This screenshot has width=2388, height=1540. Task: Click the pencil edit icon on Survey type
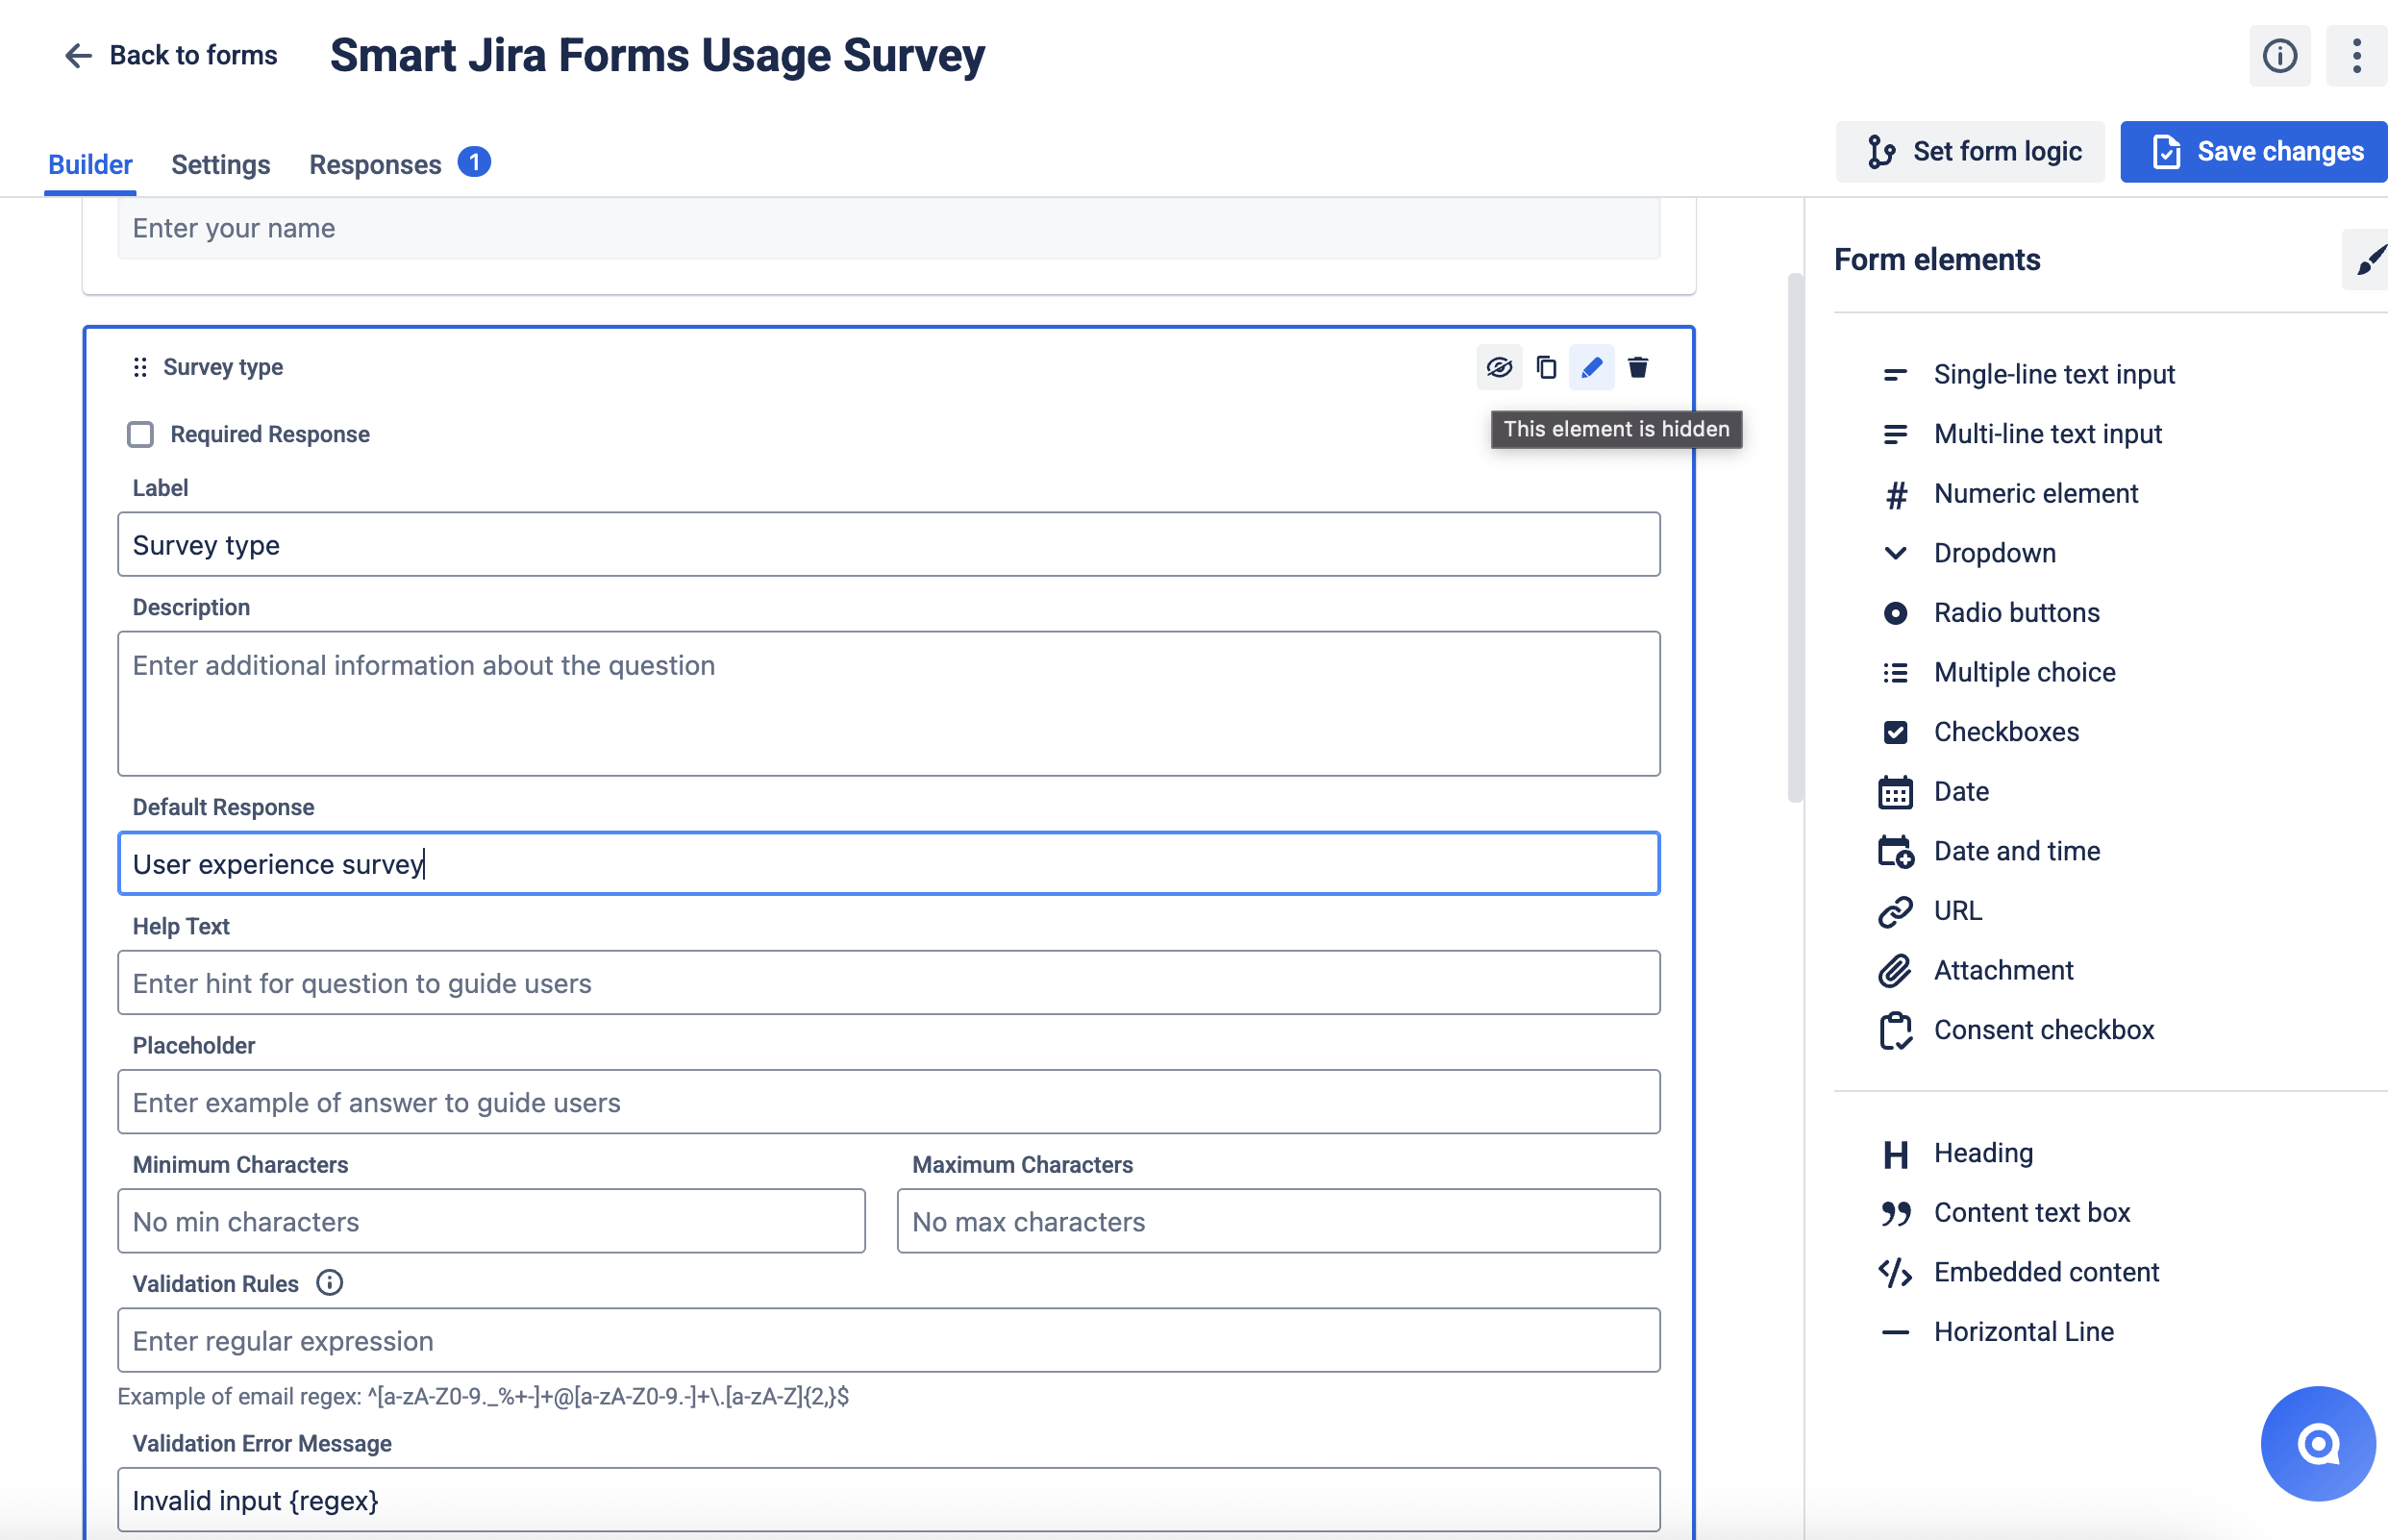[1591, 367]
